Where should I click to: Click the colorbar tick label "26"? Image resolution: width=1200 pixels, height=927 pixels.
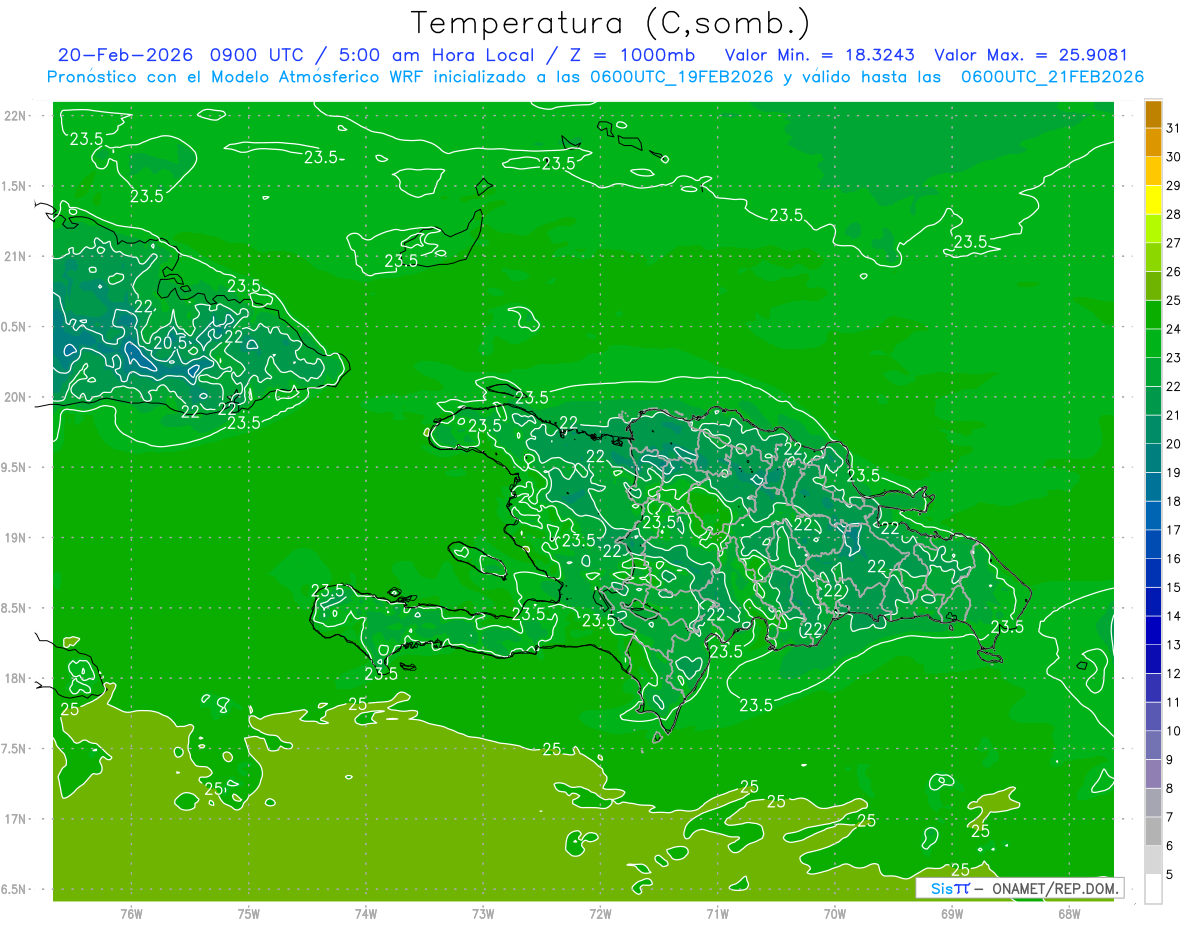pyautogui.click(x=1174, y=272)
